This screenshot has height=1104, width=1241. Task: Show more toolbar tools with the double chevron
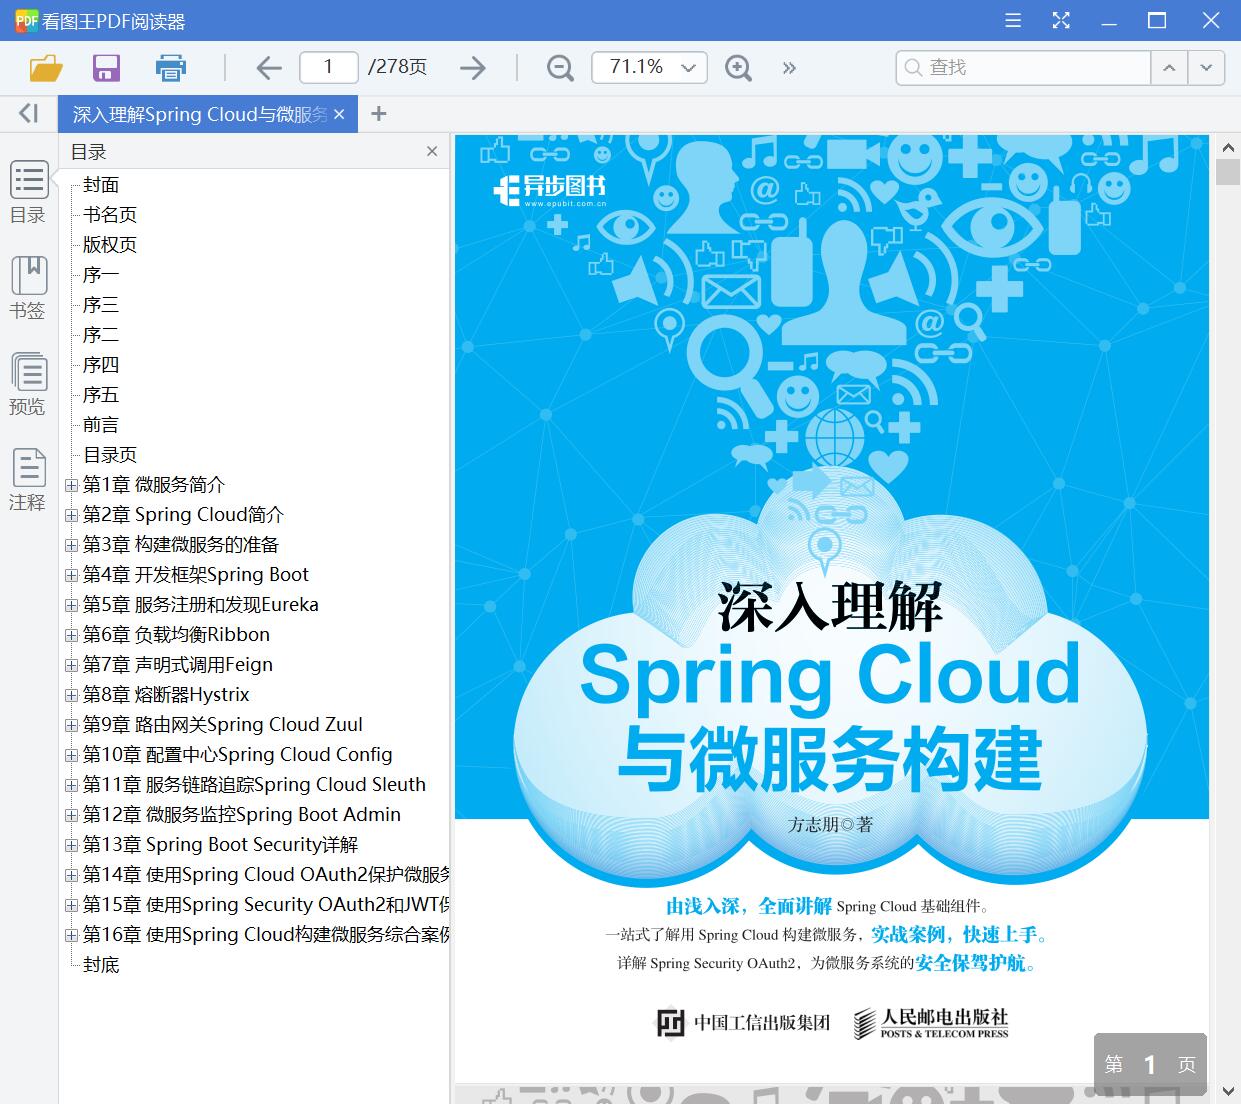pos(789,68)
